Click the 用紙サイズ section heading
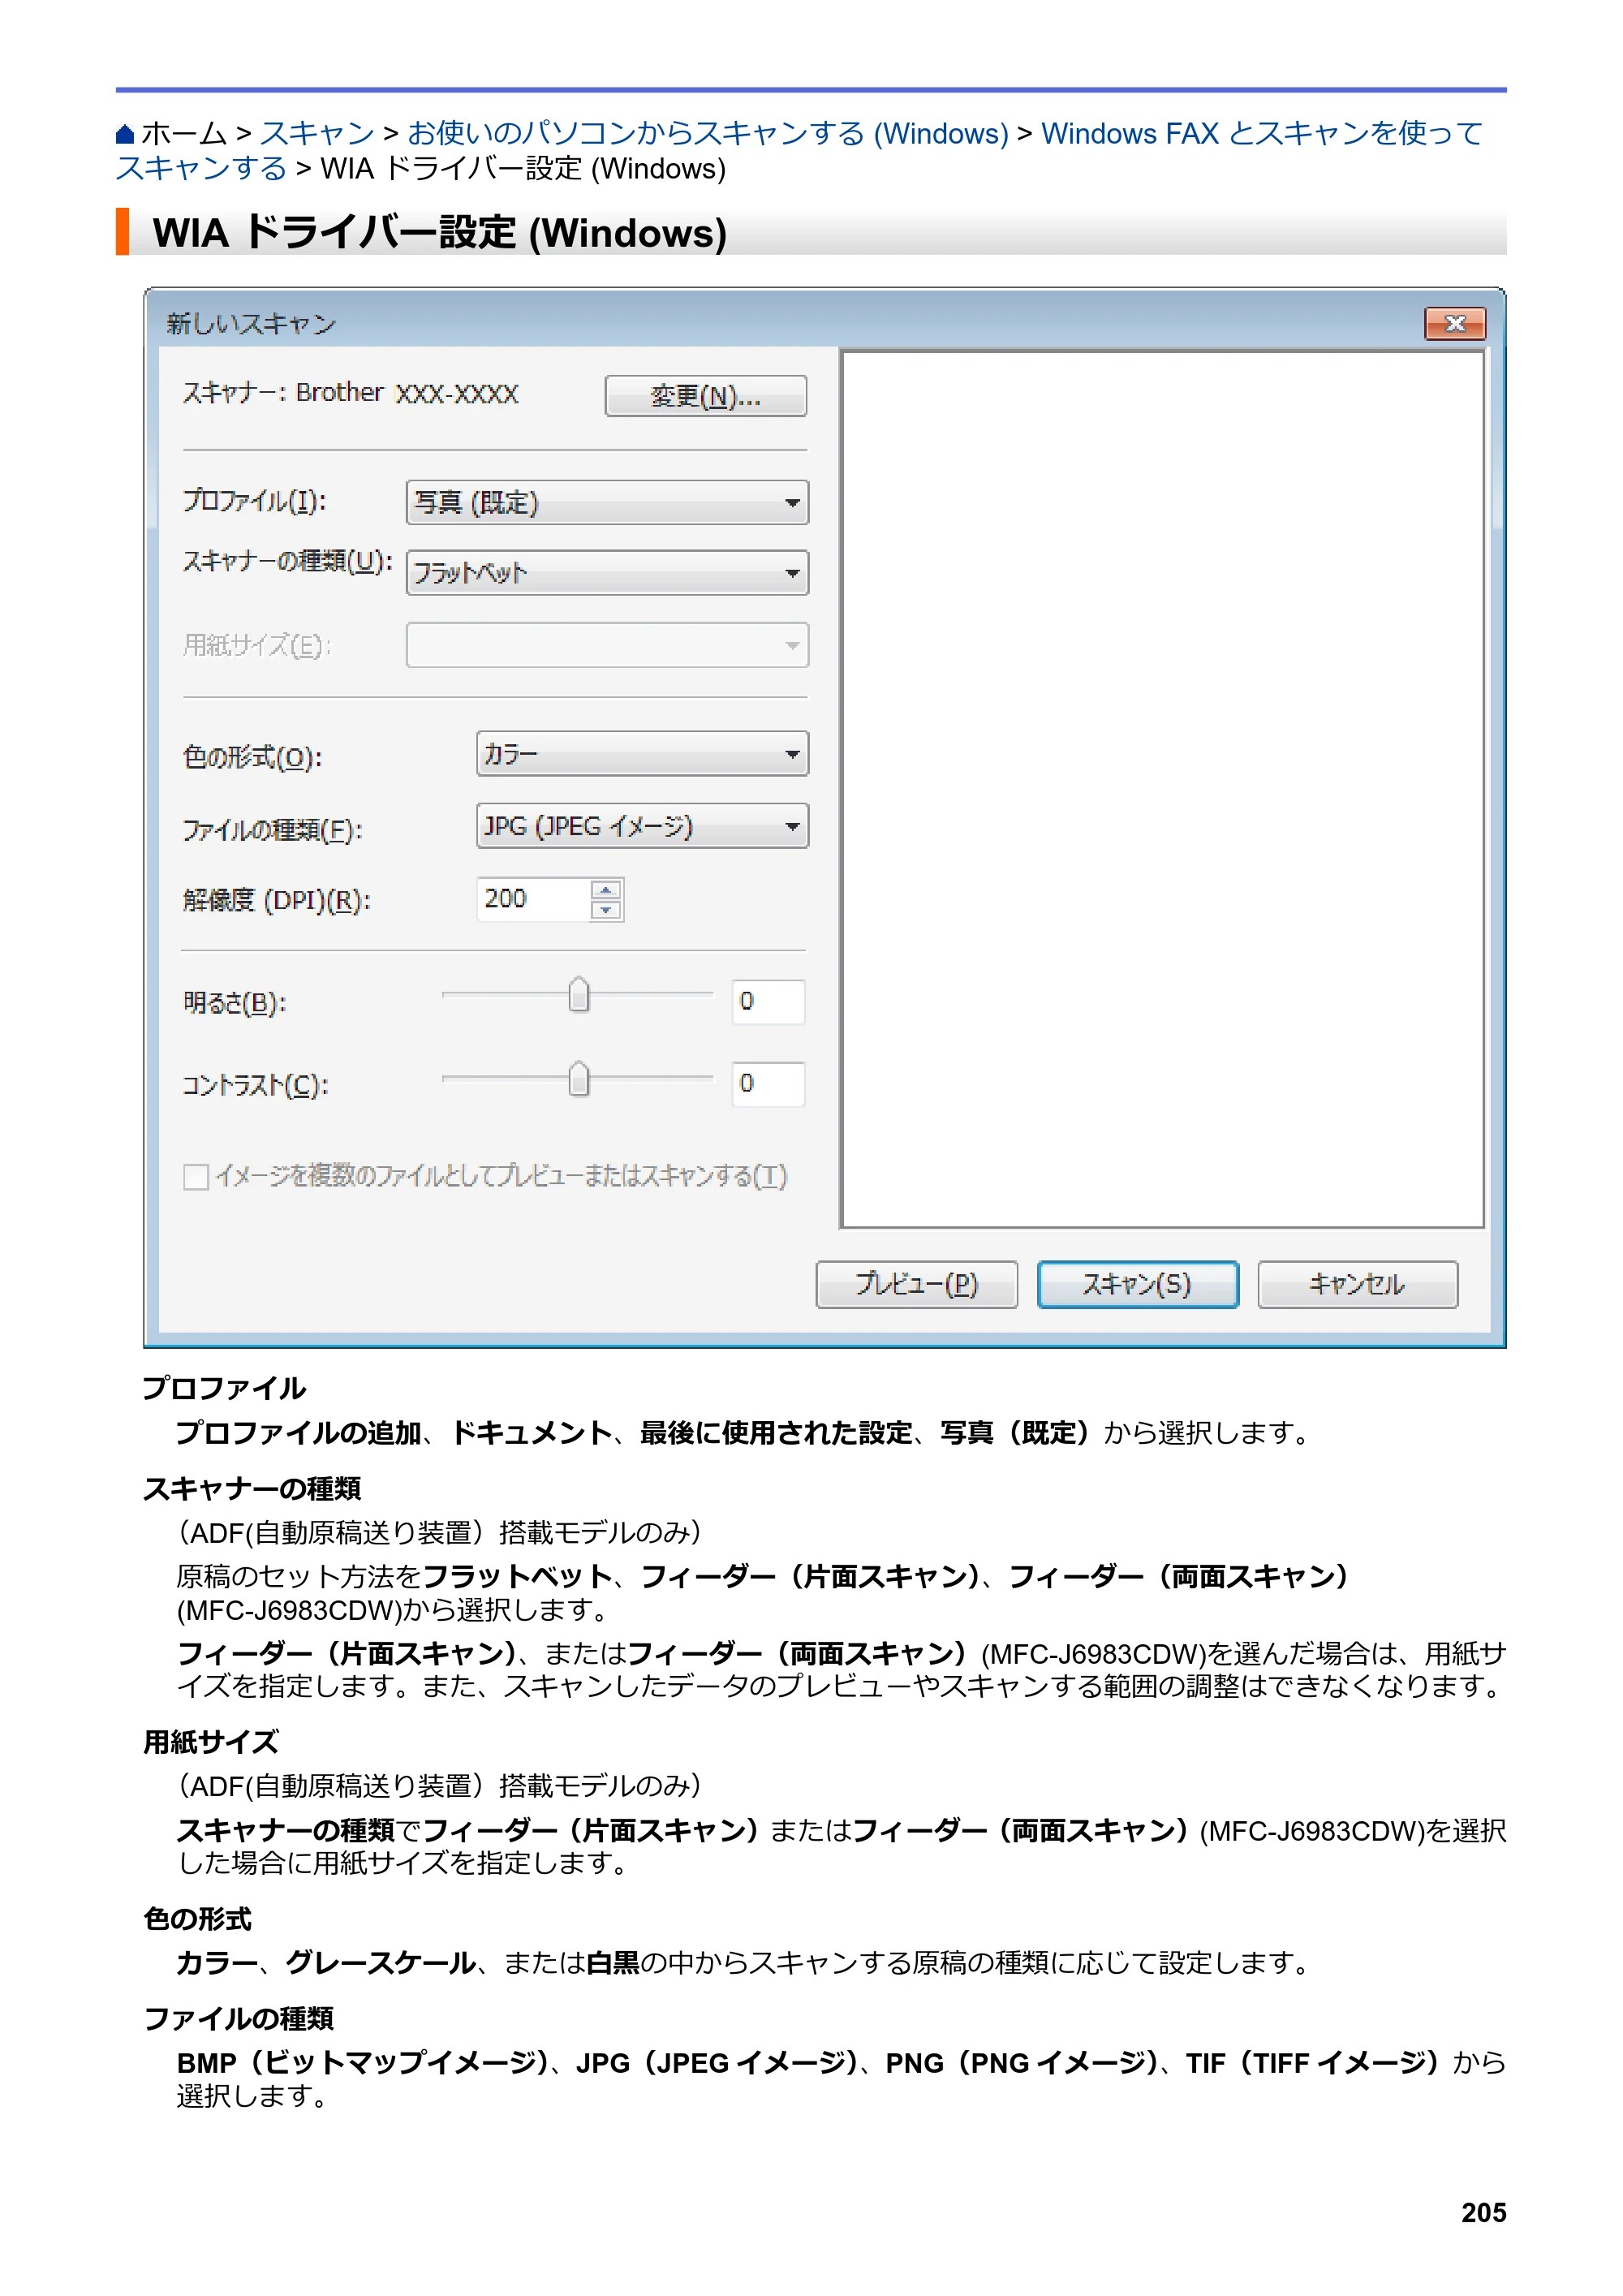Image resolution: width=1623 pixels, height=2296 pixels. [x=211, y=1743]
